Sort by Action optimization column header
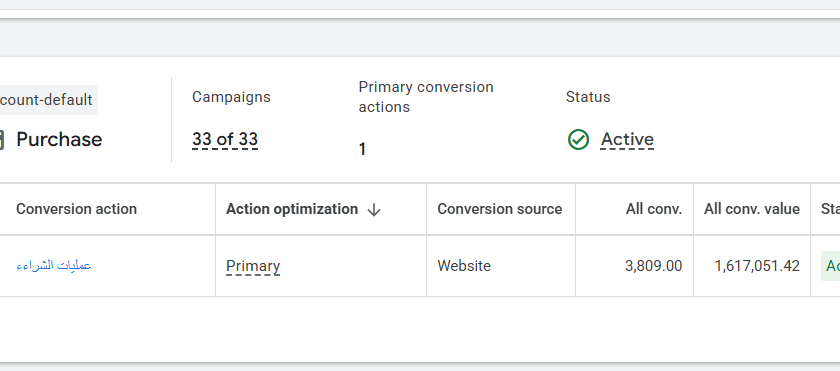The height and width of the screenshot is (371, 840). [292, 209]
